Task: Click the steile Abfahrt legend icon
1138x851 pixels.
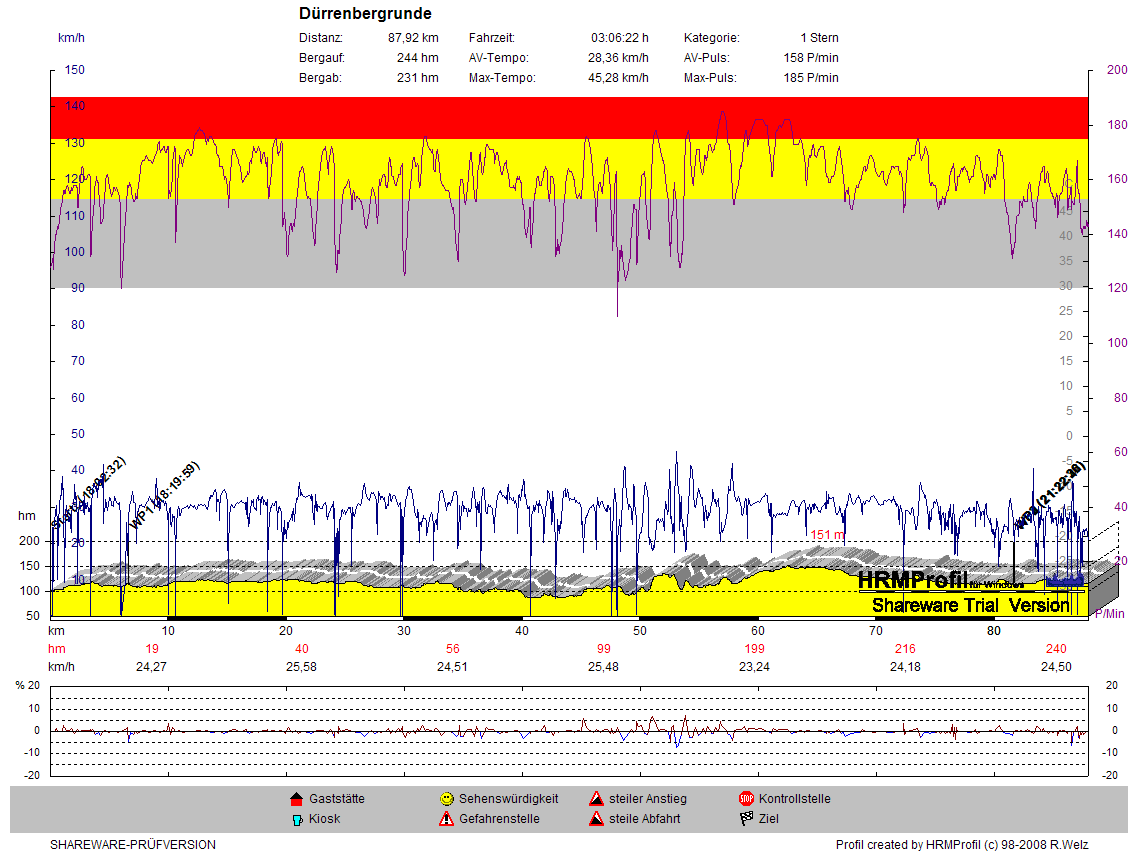Action: tap(596, 819)
